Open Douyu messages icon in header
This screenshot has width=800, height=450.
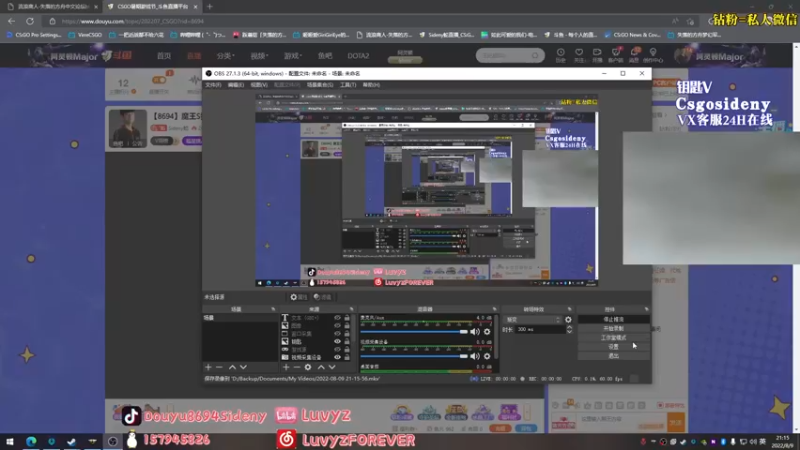[634, 55]
